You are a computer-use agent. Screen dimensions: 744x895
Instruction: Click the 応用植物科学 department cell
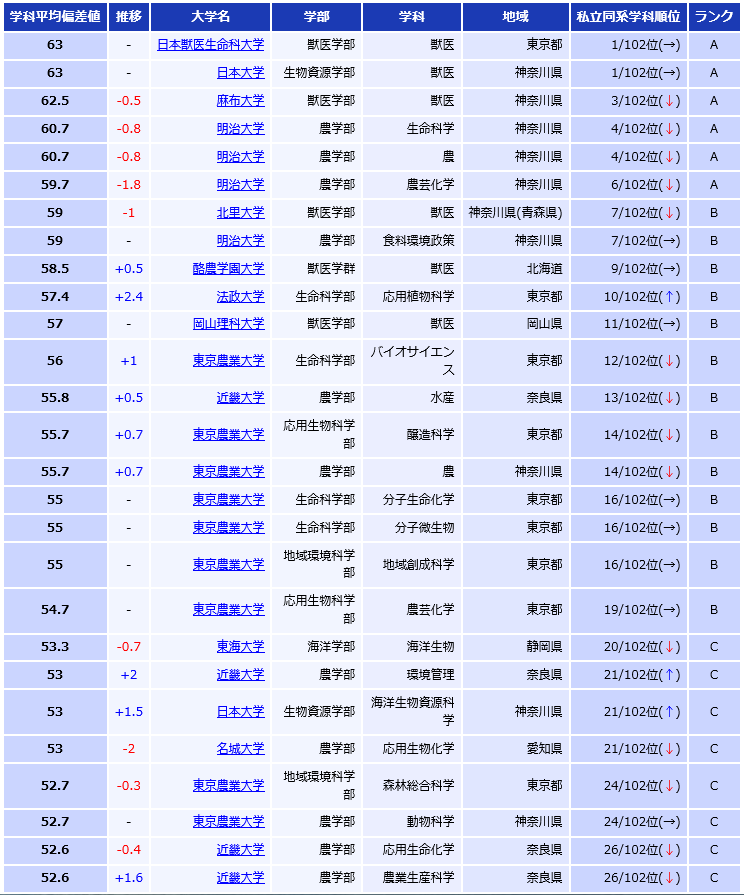412,296
